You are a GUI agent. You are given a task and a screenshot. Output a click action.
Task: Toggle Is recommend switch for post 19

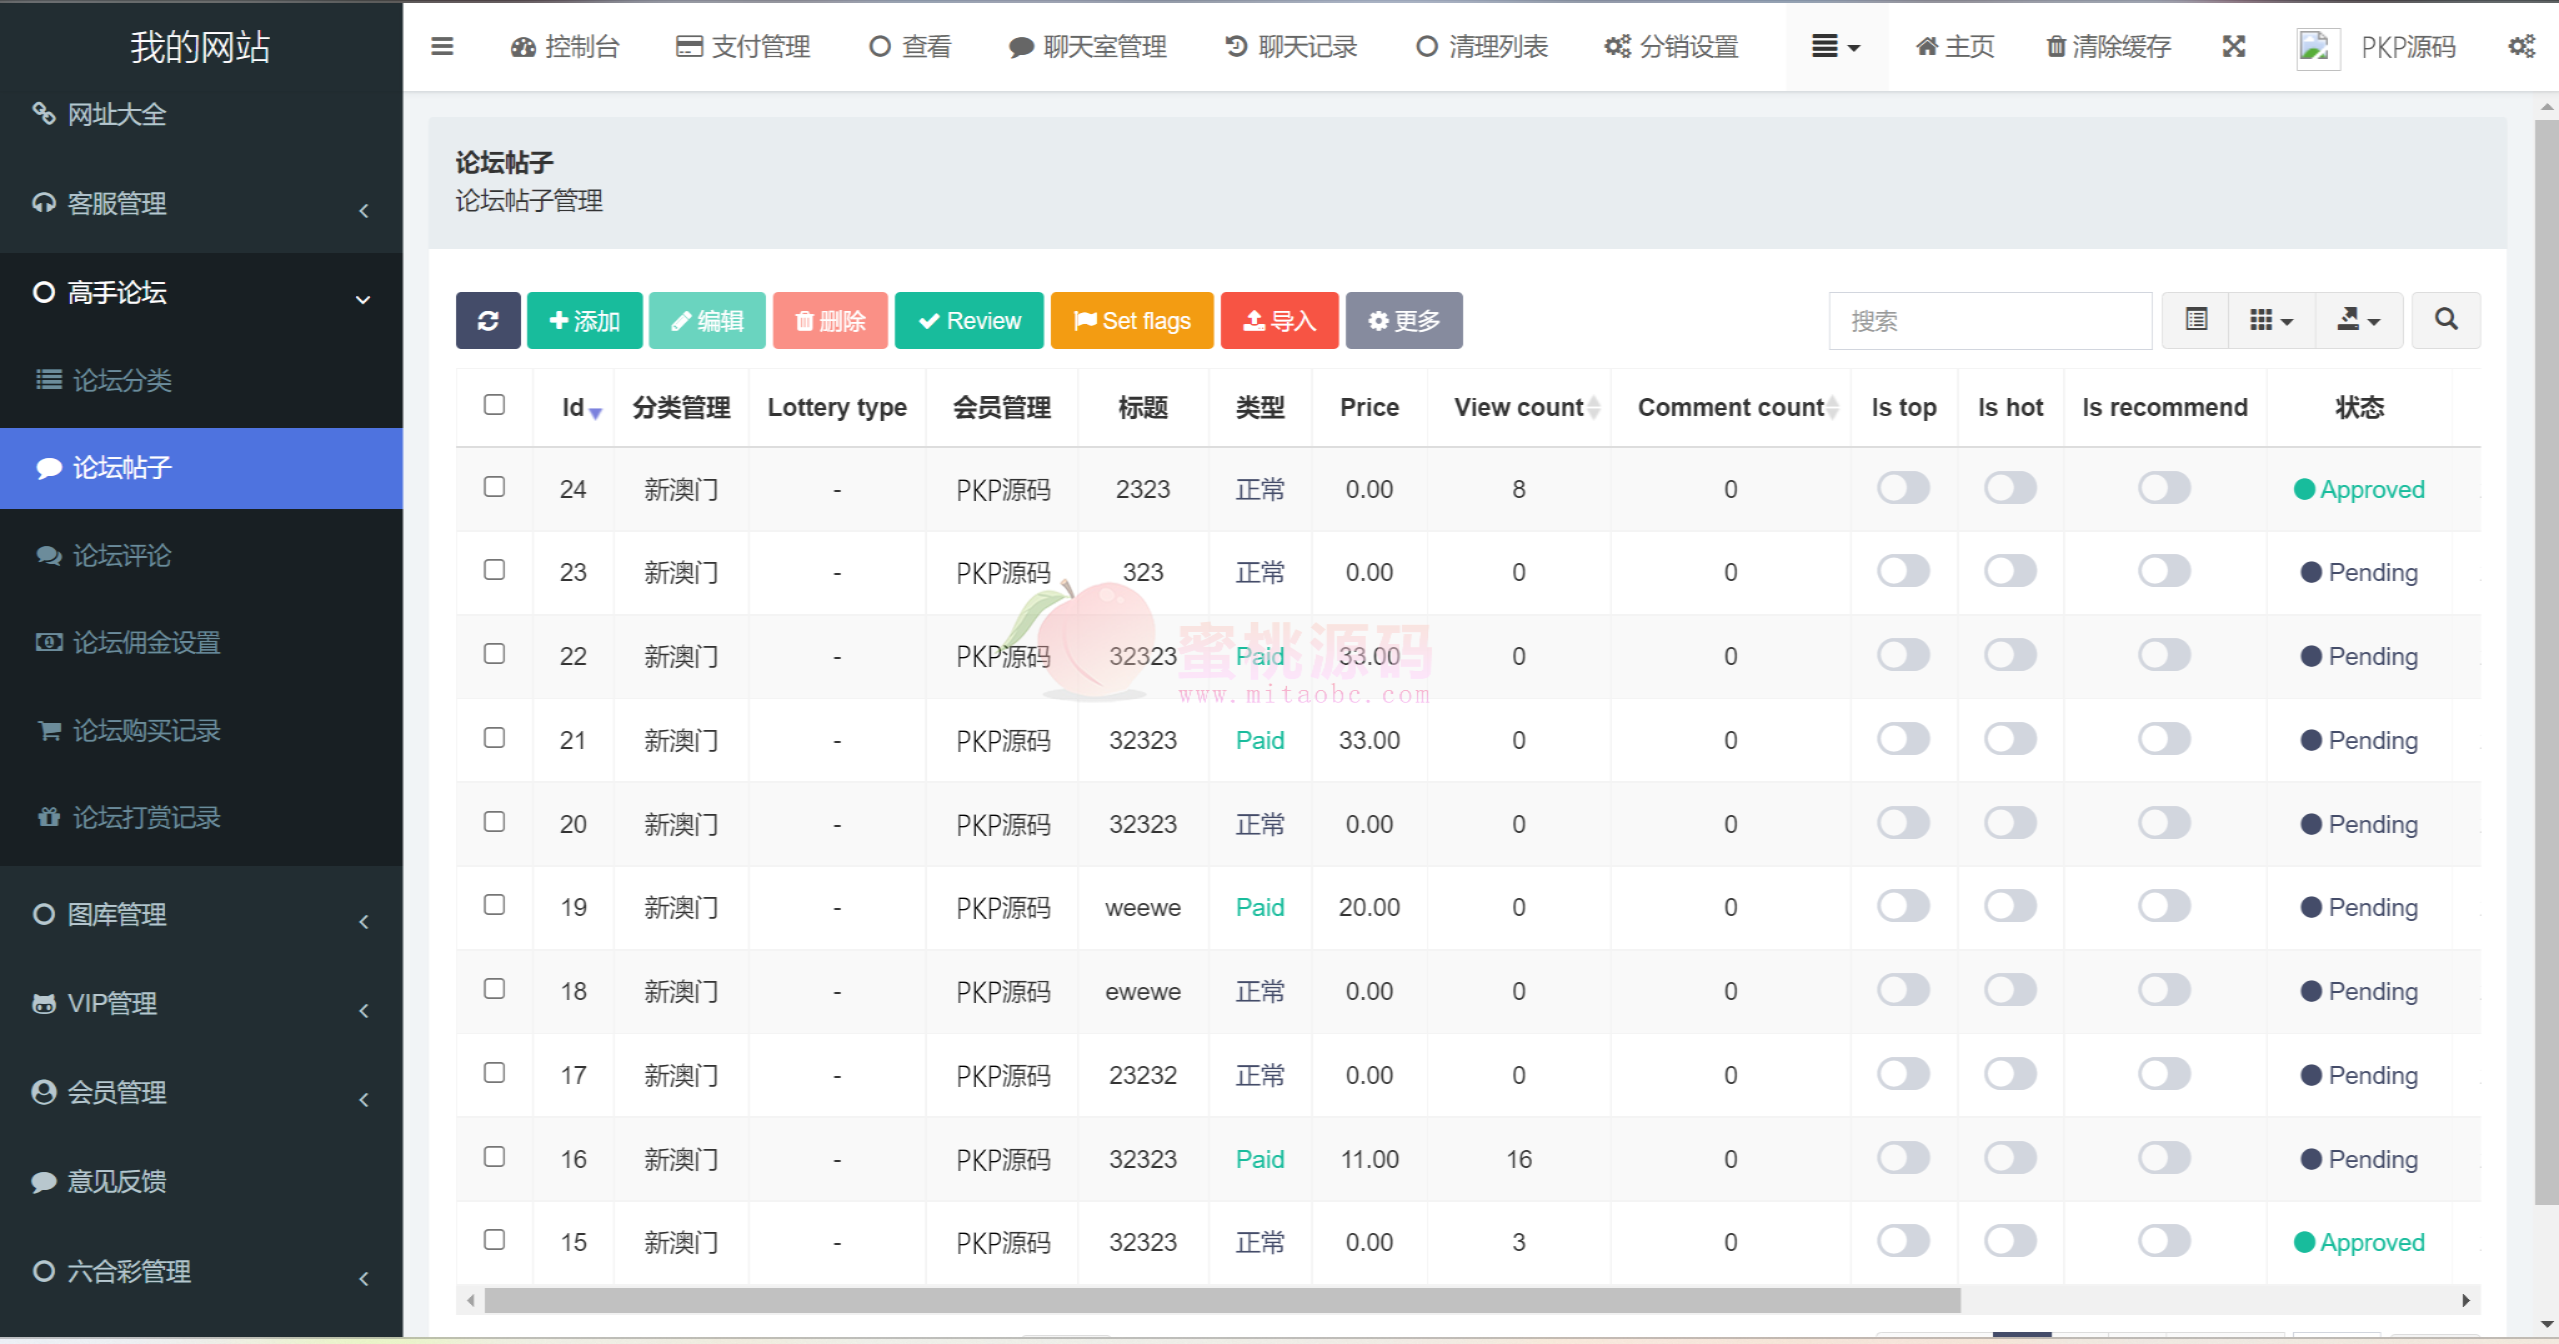click(x=2163, y=906)
